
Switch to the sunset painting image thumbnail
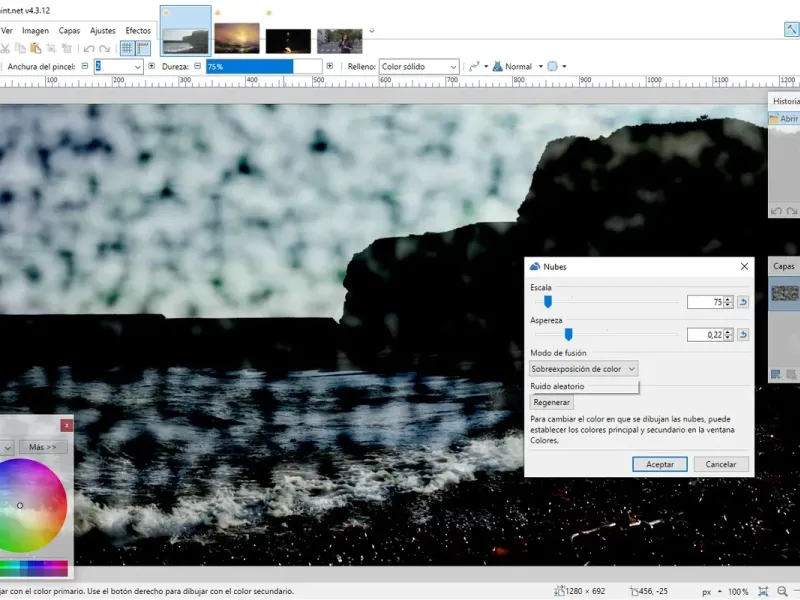[237, 38]
